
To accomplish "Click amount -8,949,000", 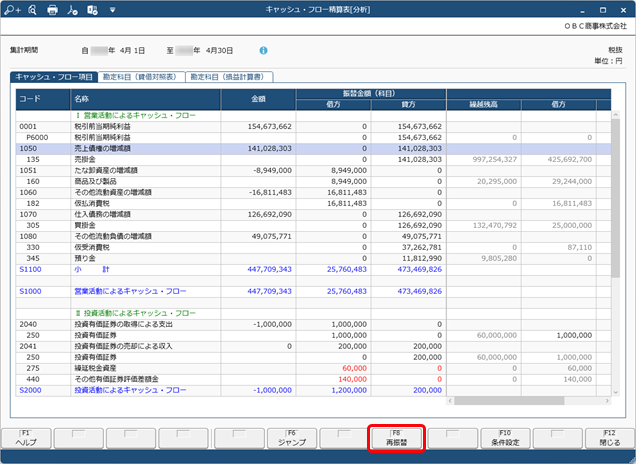I will [x=272, y=170].
